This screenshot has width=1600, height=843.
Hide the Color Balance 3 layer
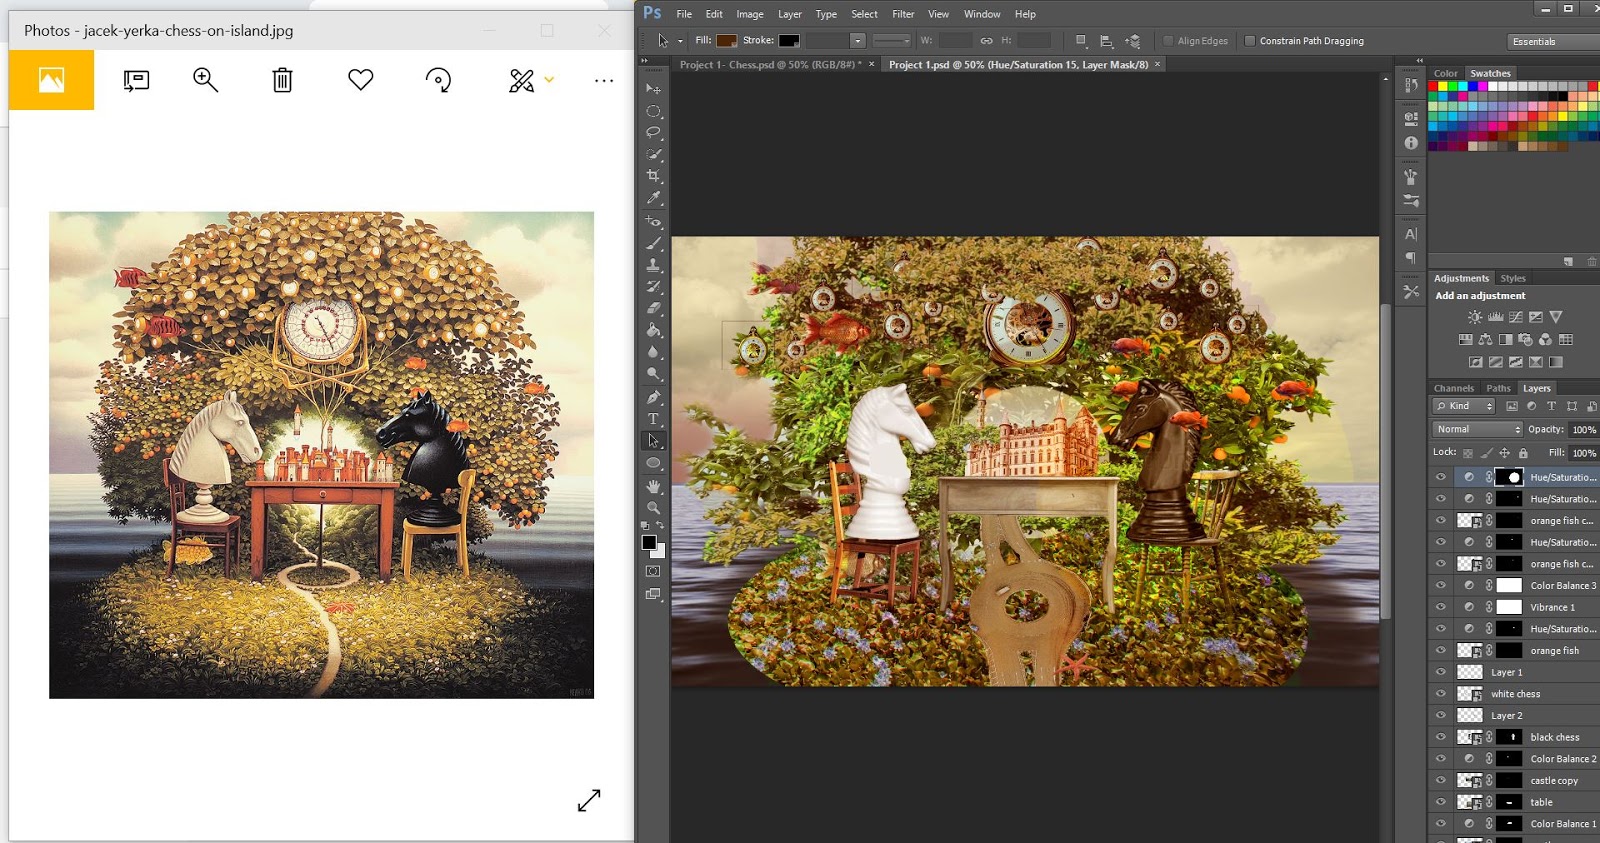(1441, 586)
